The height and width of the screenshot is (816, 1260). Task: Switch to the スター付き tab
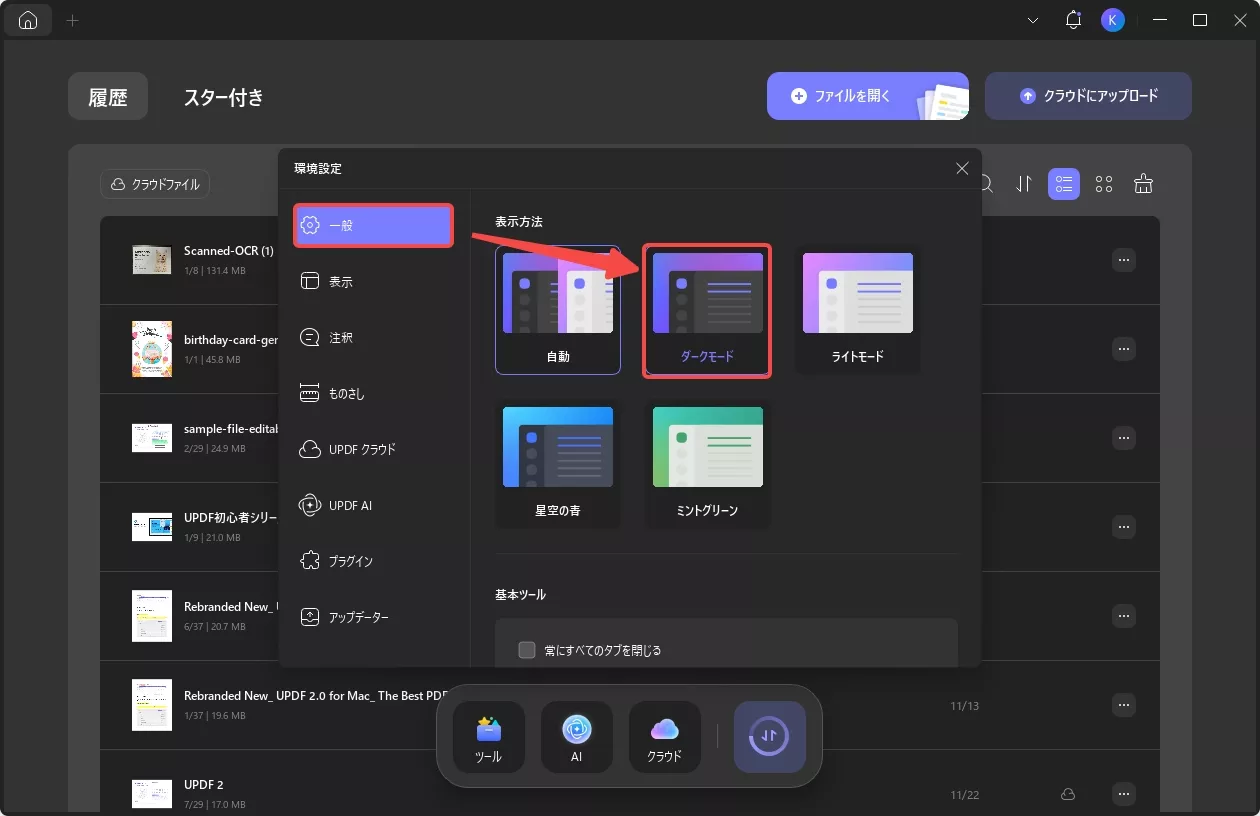pos(224,97)
